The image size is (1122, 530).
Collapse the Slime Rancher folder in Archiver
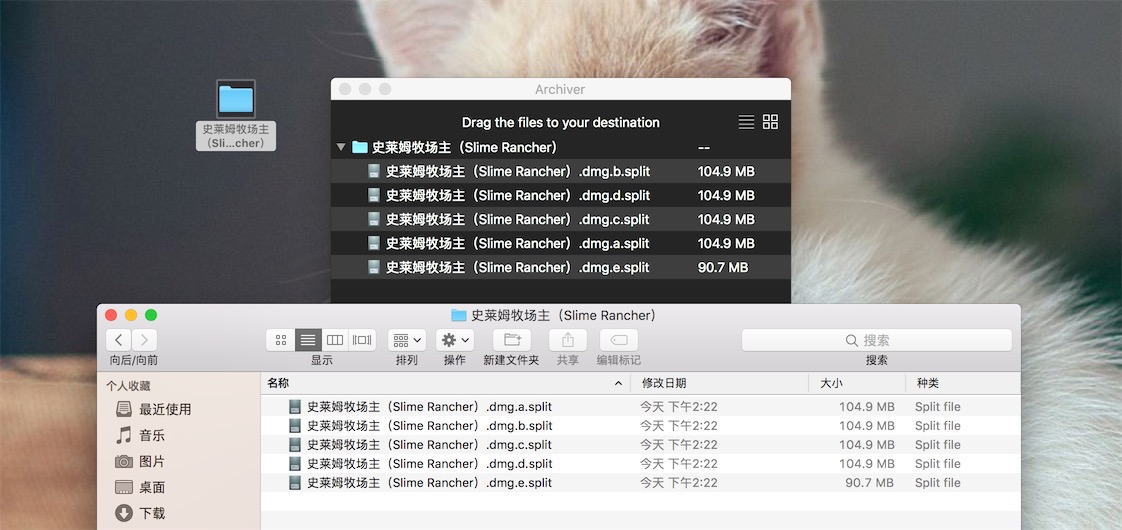pyautogui.click(x=341, y=147)
